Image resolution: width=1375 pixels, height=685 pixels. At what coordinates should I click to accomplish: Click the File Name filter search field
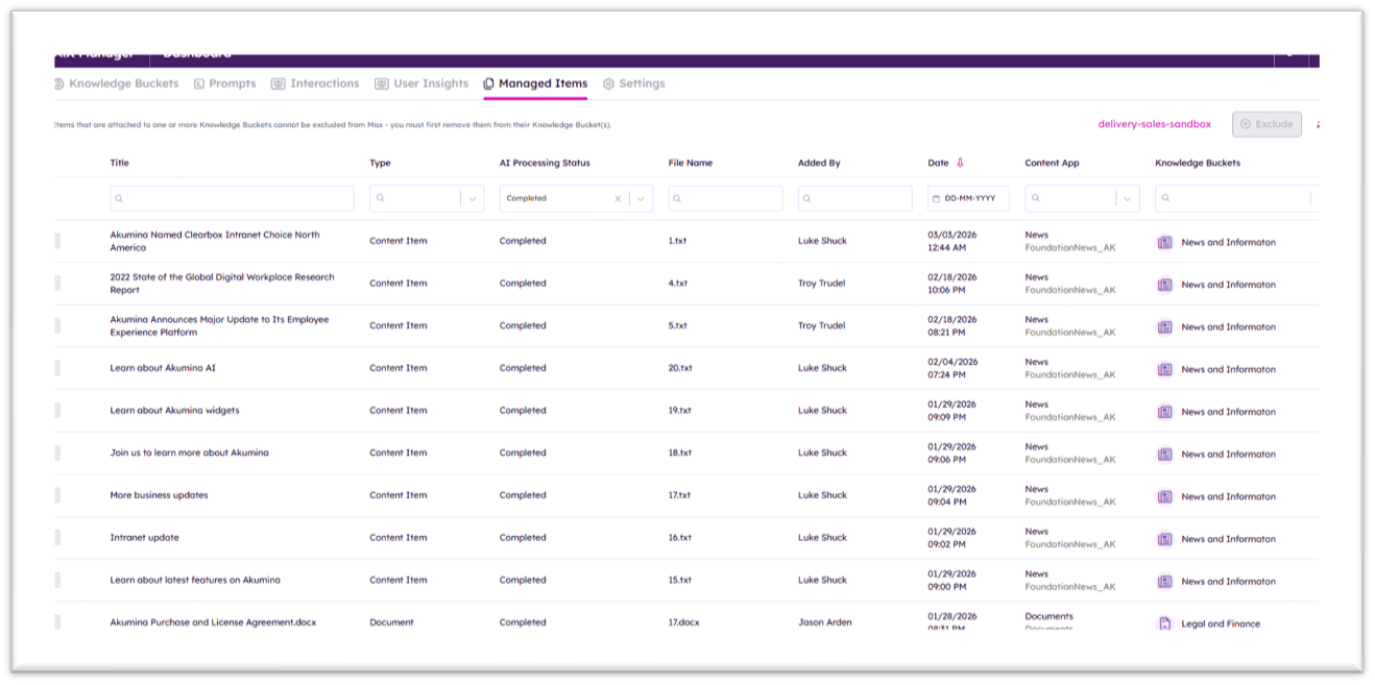(726, 198)
